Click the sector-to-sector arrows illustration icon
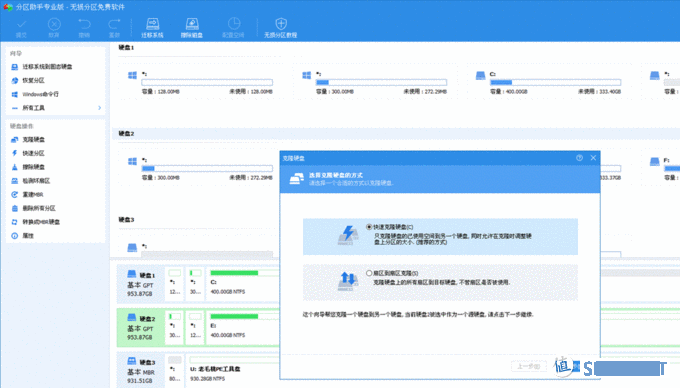Image resolution: width=680 pixels, height=388 pixels. 348,281
